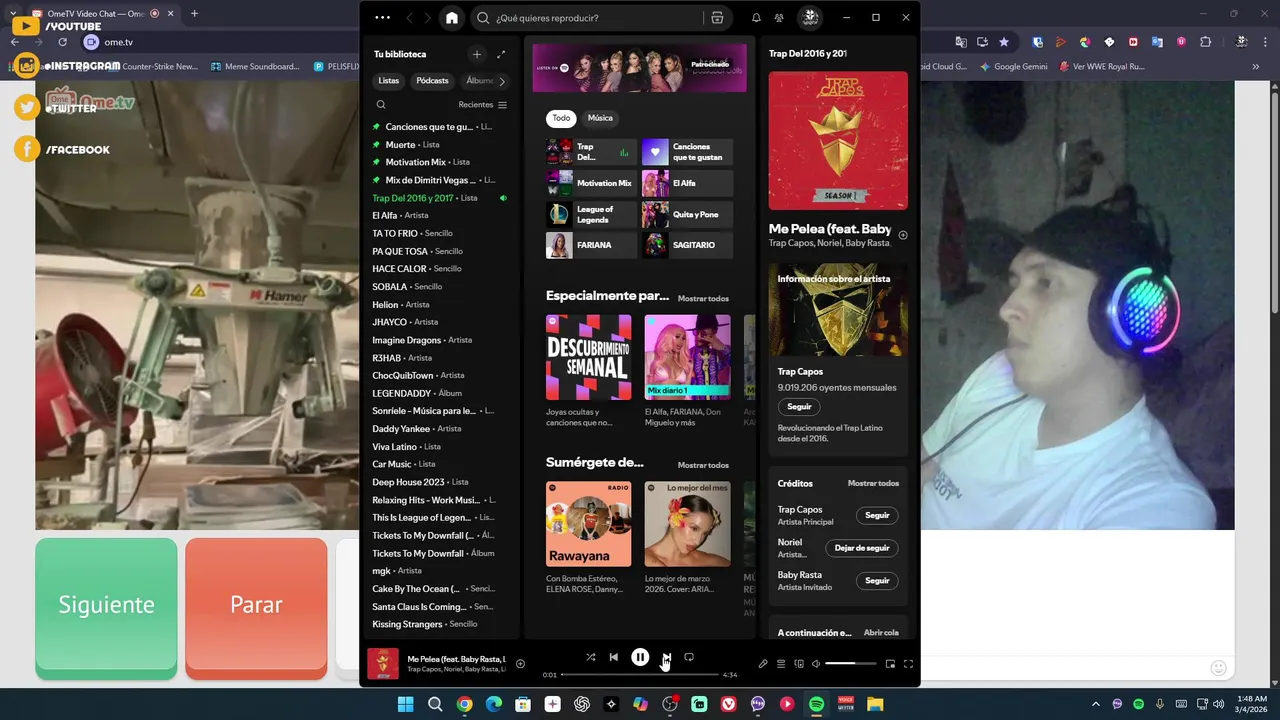Go back in Spotify navigation
This screenshot has height=720, width=1280.
click(x=409, y=18)
